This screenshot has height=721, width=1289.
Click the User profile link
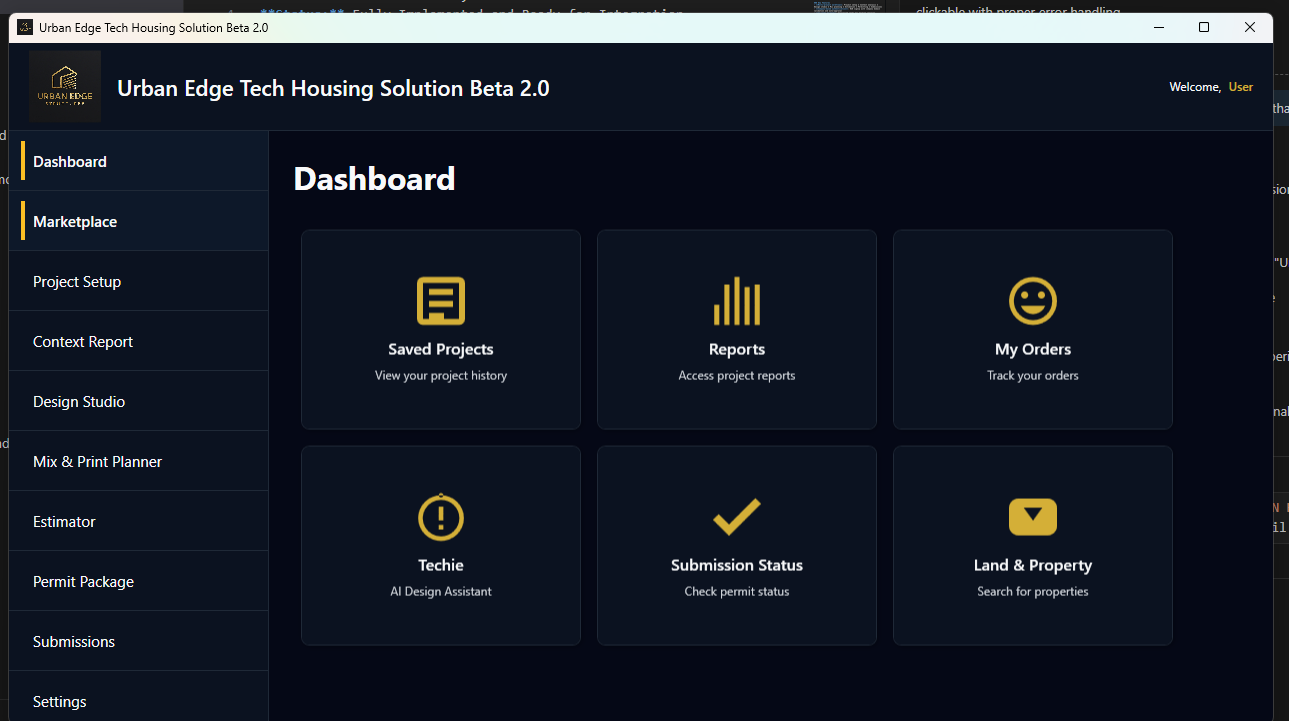(x=1240, y=87)
